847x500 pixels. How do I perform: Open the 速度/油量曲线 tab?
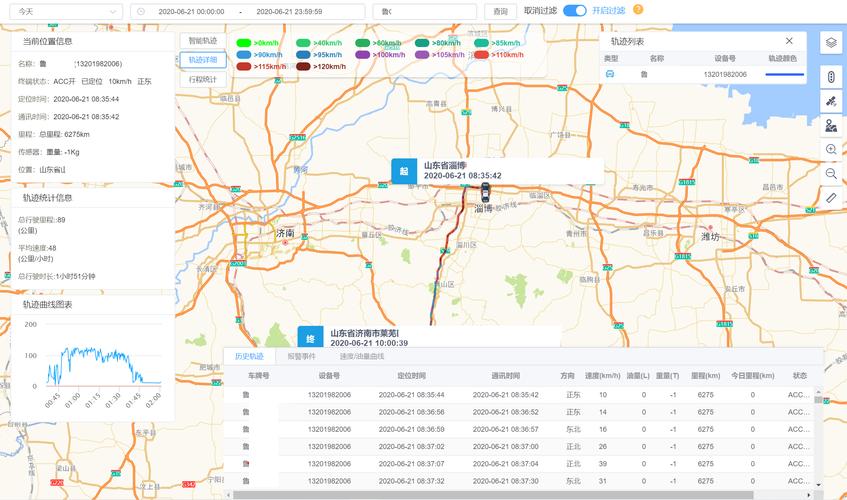(x=361, y=356)
